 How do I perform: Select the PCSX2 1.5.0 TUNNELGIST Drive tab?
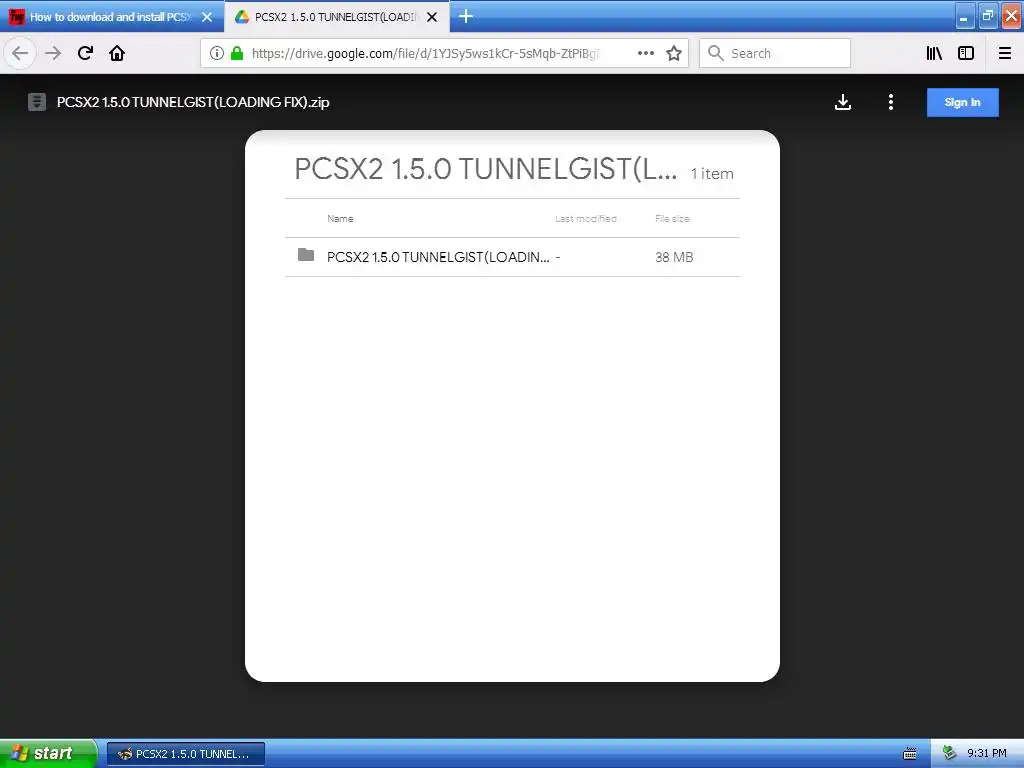(x=336, y=17)
